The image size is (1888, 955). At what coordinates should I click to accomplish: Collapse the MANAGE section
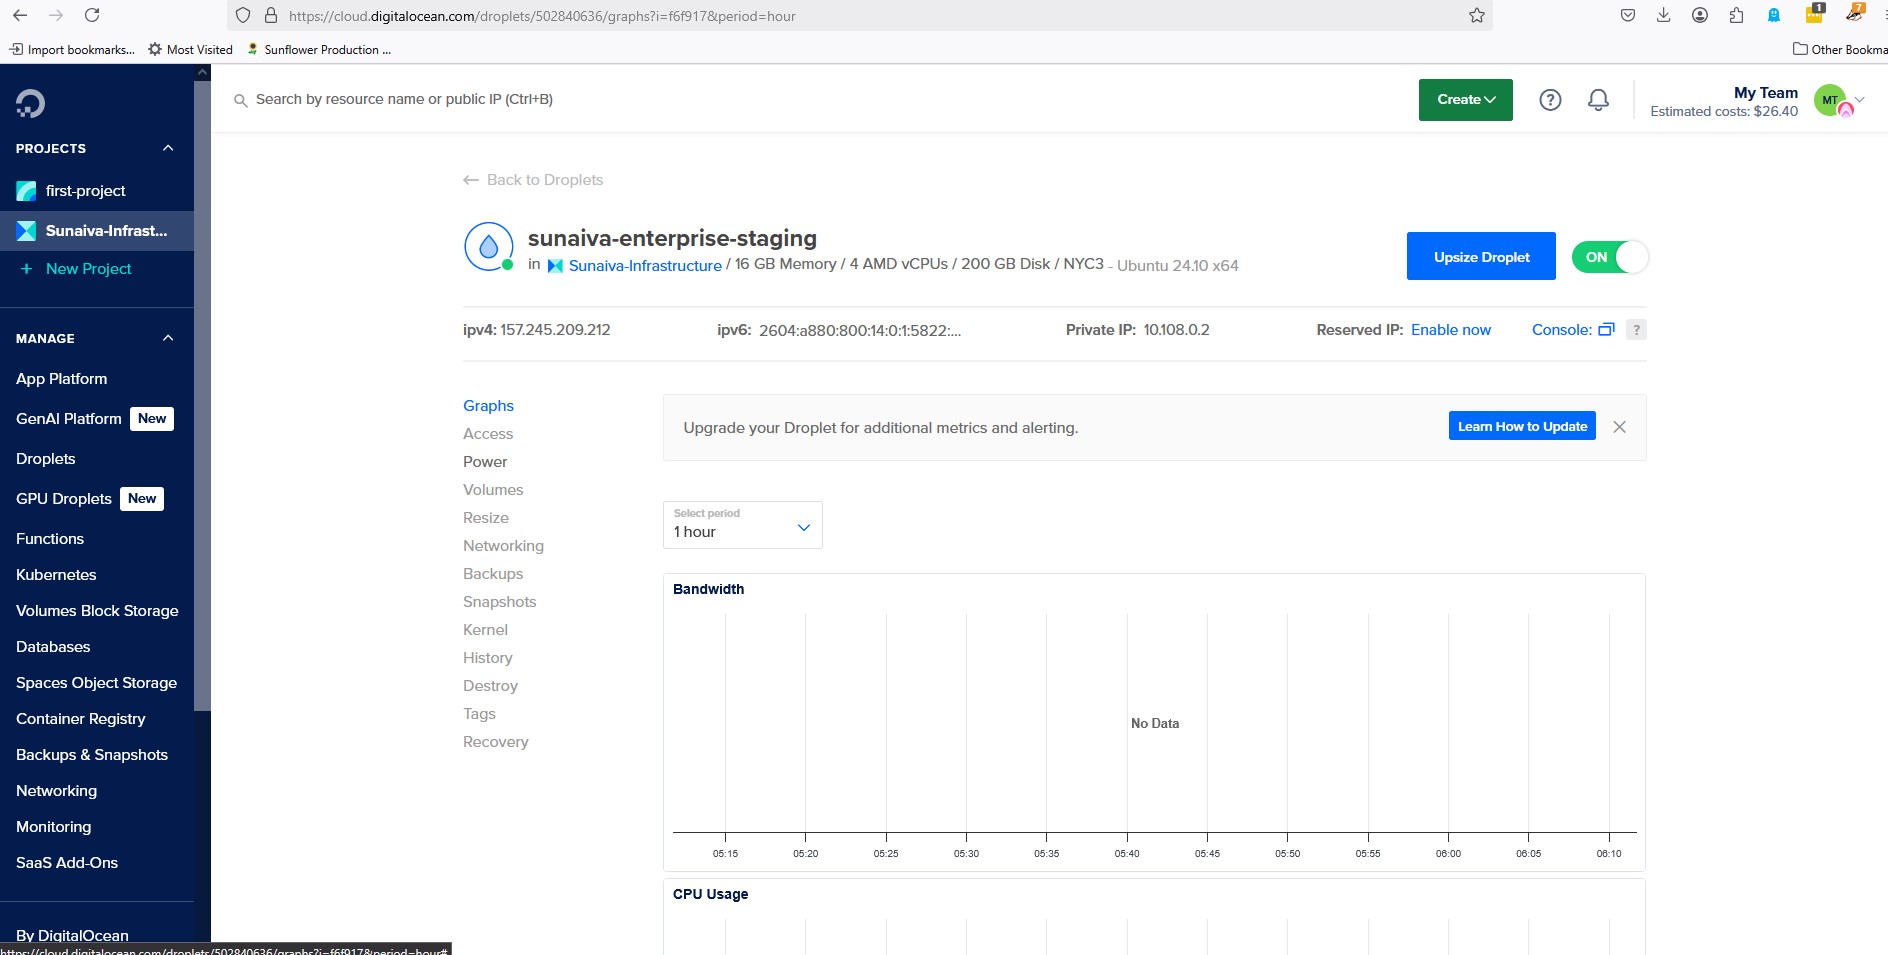(x=168, y=338)
